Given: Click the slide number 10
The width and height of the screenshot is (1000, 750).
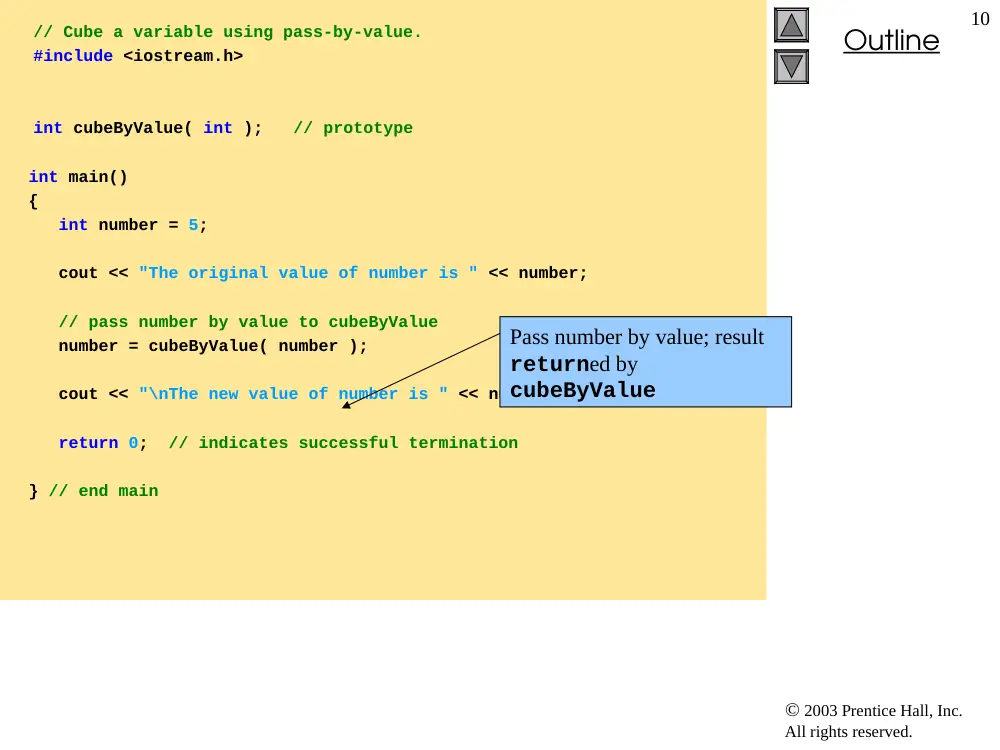Looking at the screenshot, I should tap(980, 19).
